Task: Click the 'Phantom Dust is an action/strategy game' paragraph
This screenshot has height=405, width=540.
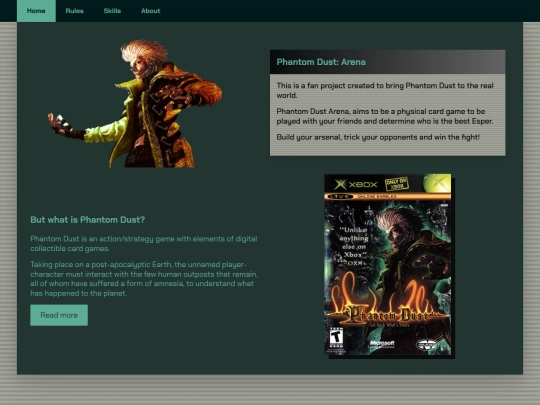Action: (x=144, y=243)
